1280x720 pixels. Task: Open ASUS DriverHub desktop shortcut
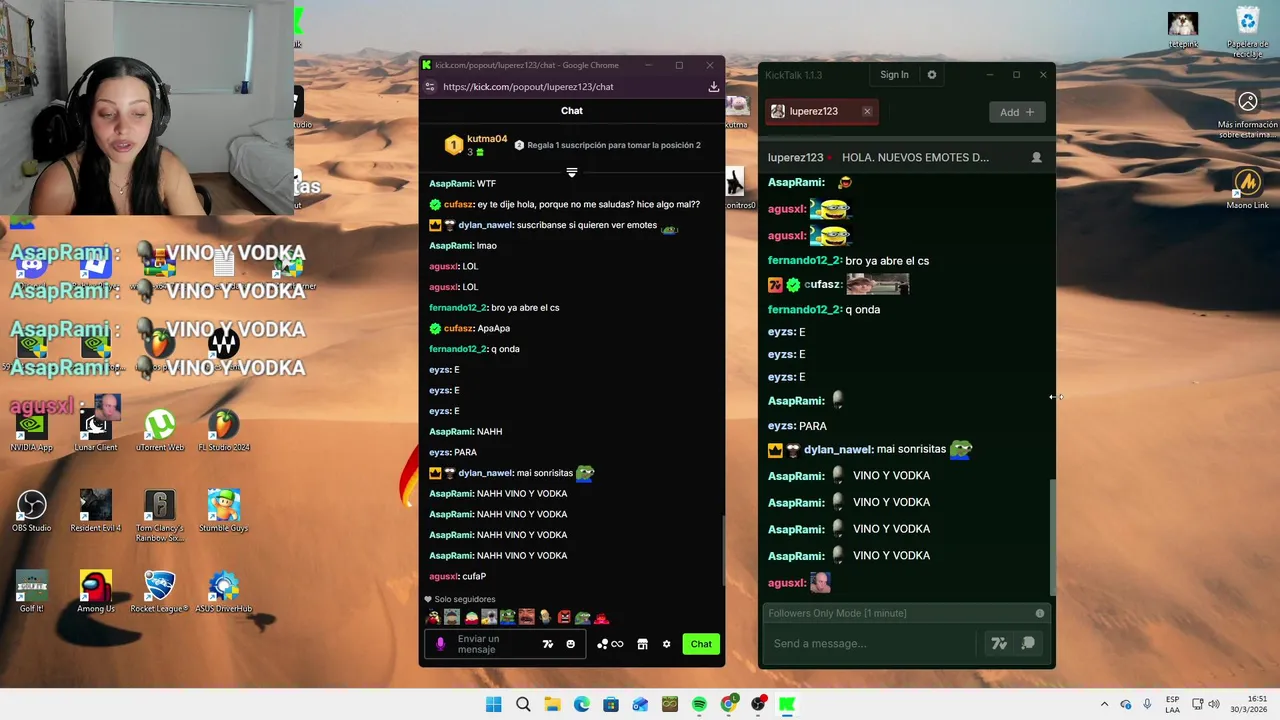(x=224, y=592)
